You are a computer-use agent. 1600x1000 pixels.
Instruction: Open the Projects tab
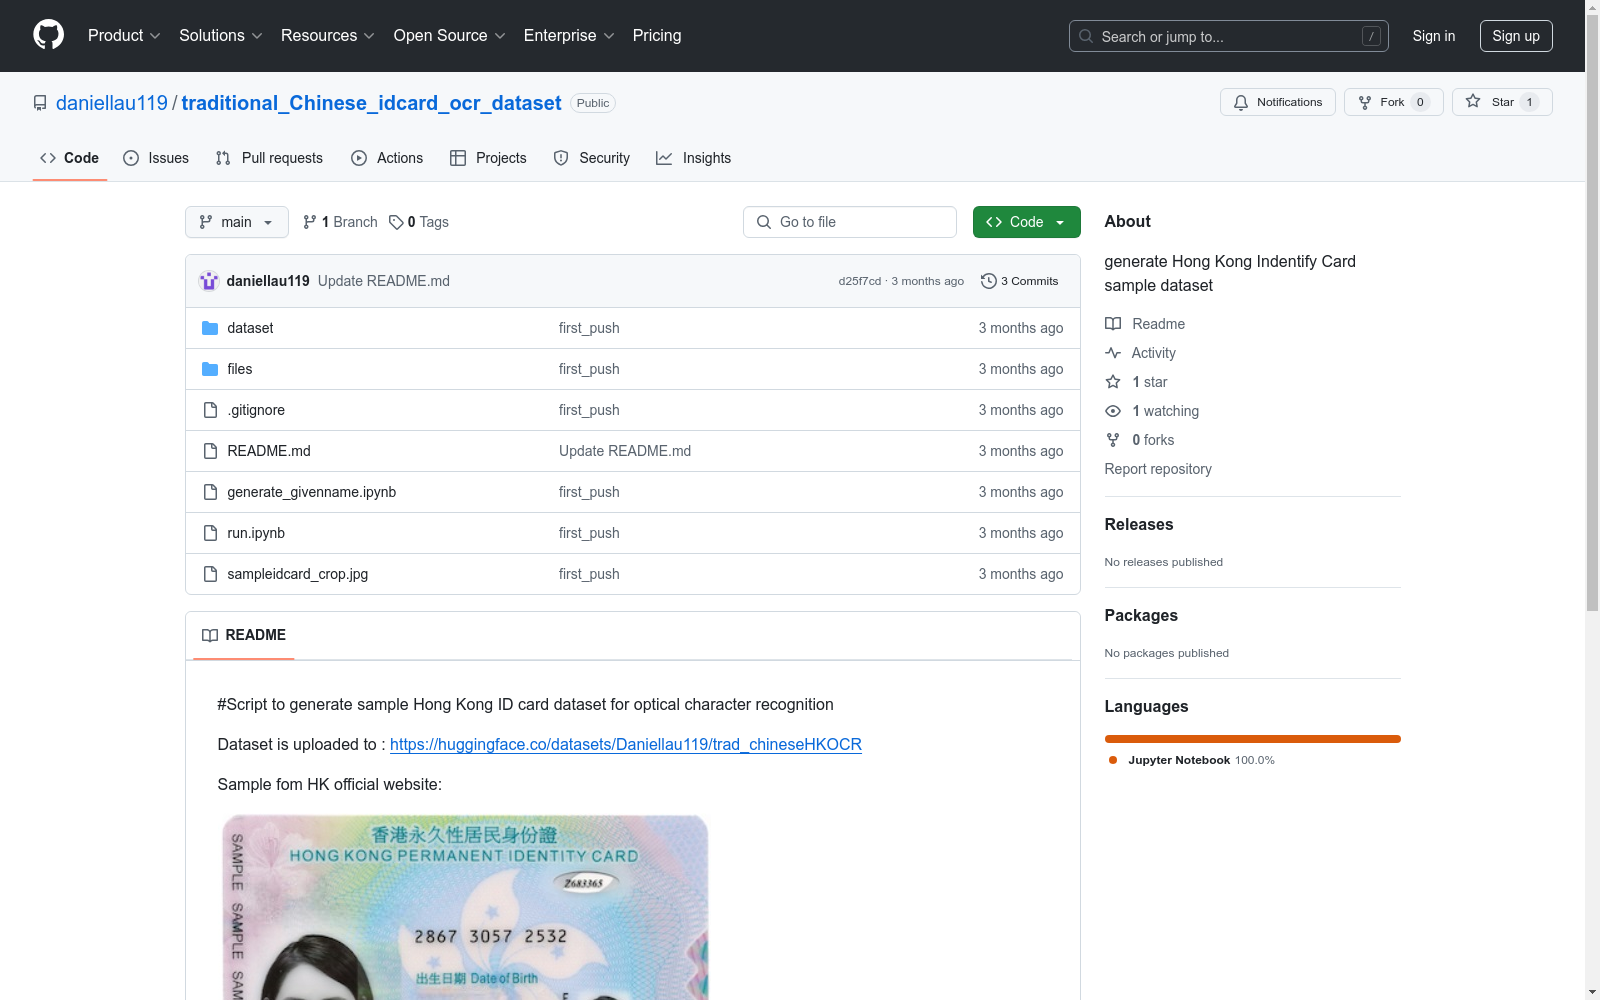488,158
